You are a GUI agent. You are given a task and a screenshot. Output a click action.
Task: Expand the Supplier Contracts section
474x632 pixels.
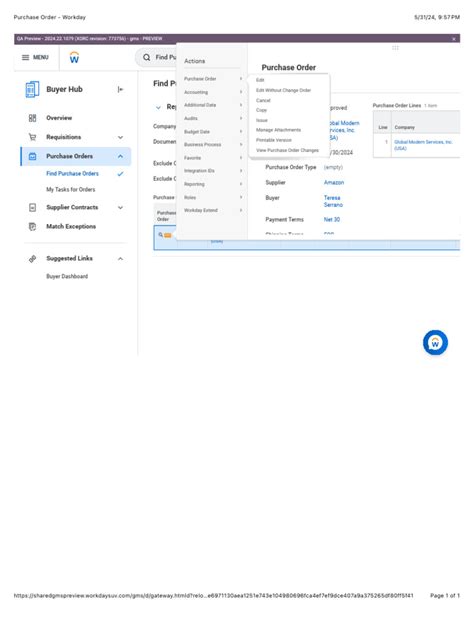[121, 208]
